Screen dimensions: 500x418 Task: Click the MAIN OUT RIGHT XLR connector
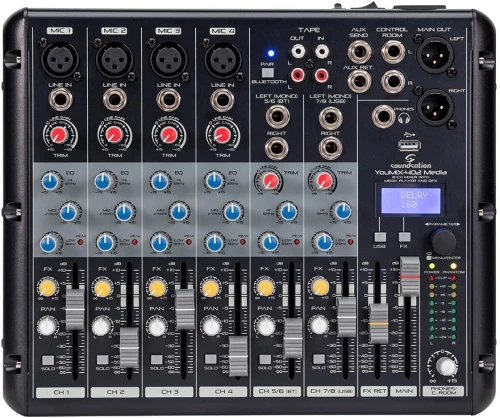[435, 107]
